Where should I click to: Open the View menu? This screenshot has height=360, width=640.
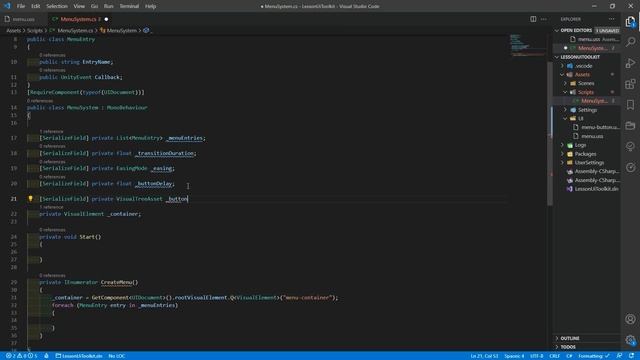click(x=79, y=6)
